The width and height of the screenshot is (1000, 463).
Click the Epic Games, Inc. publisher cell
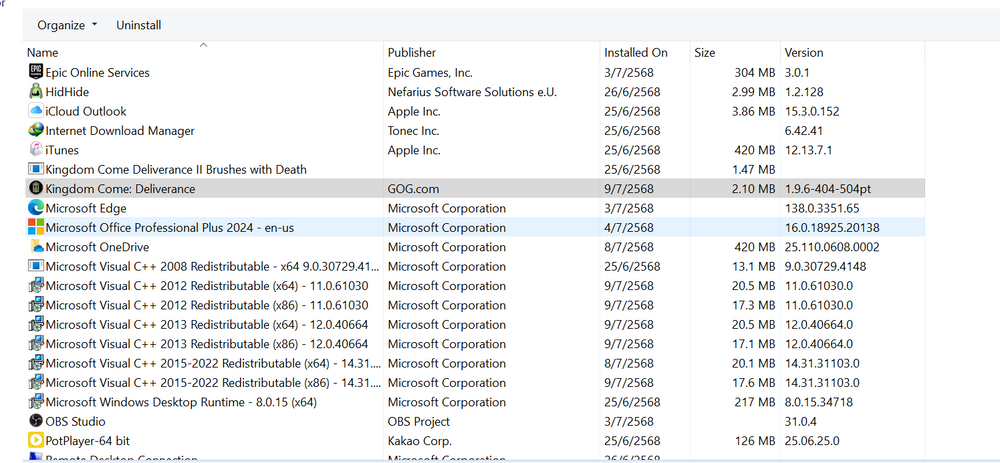coord(430,73)
